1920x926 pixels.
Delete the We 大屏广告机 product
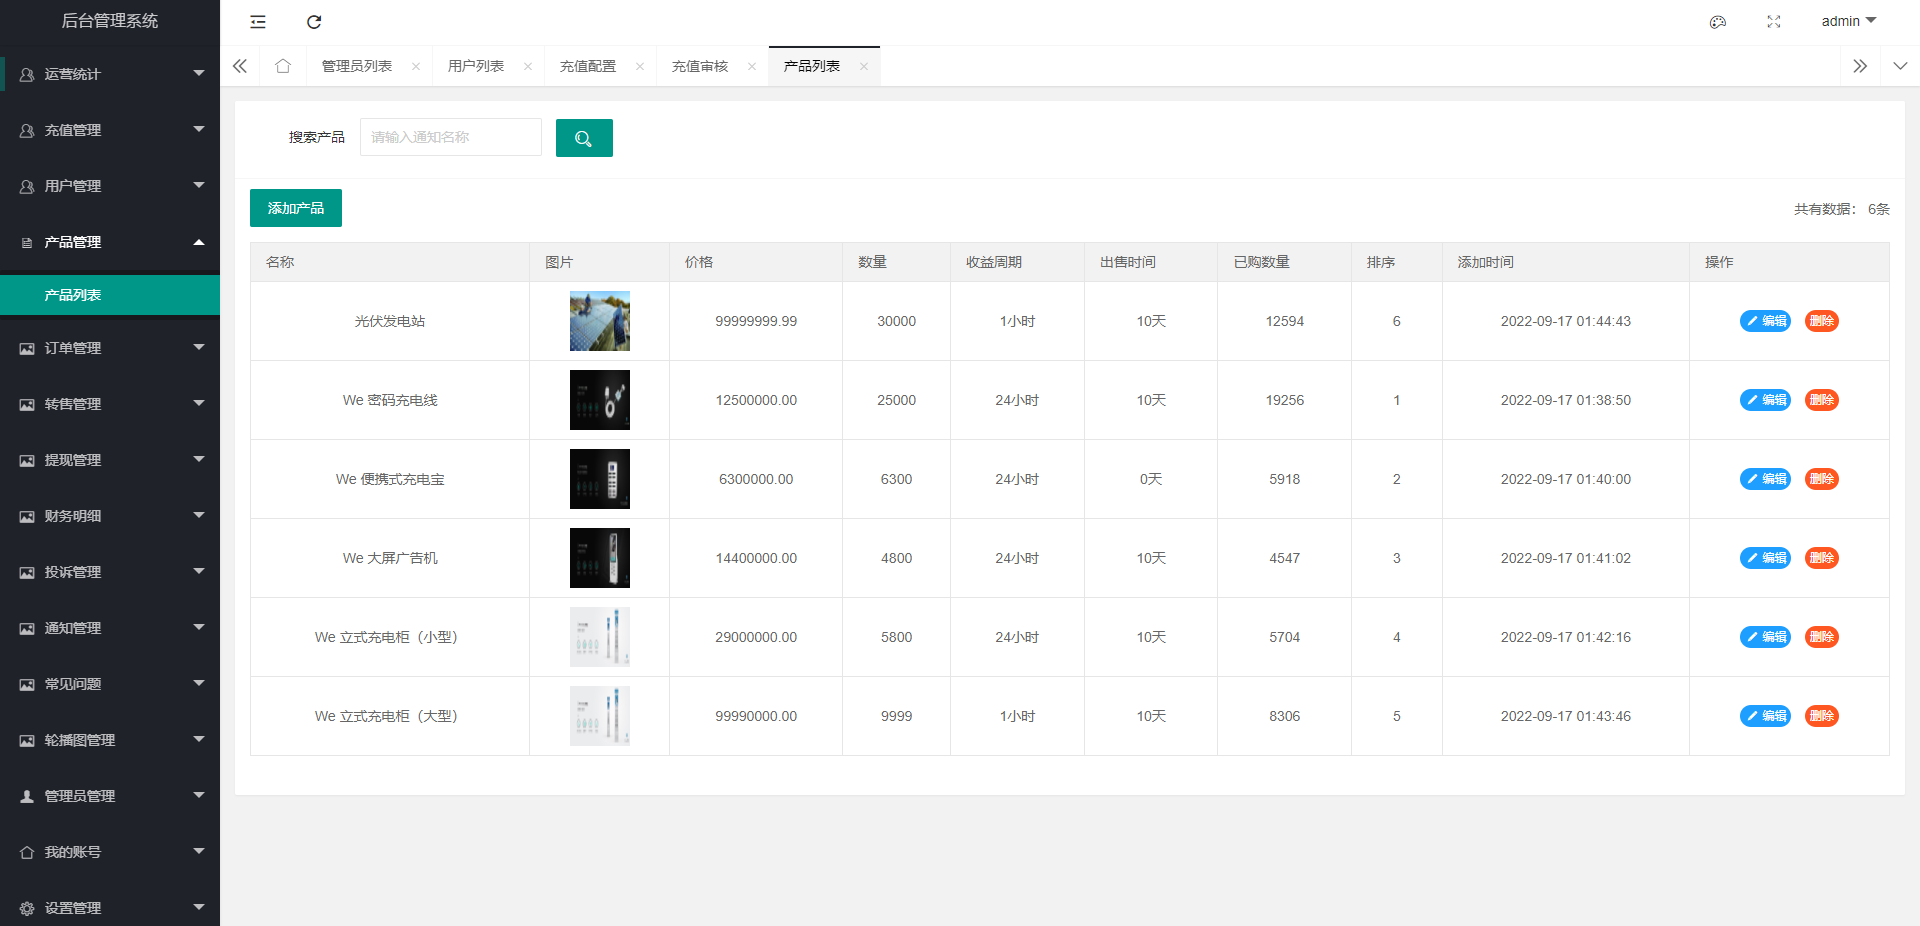point(1821,558)
